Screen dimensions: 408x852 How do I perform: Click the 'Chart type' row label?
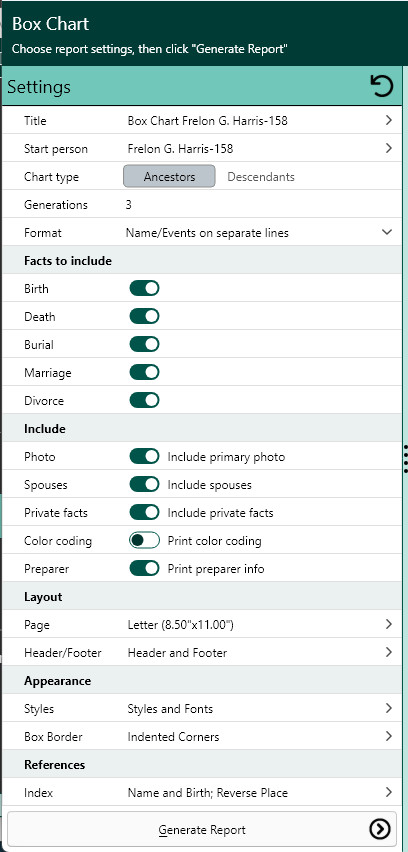click(52, 177)
